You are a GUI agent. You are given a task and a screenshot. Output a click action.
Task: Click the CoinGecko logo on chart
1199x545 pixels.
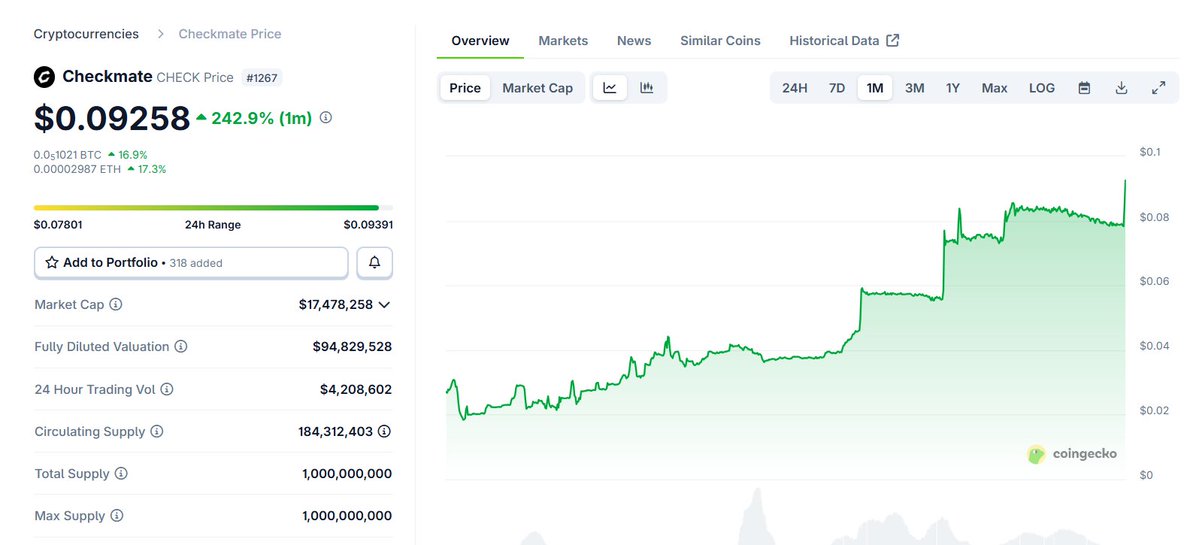[x=1072, y=454]
